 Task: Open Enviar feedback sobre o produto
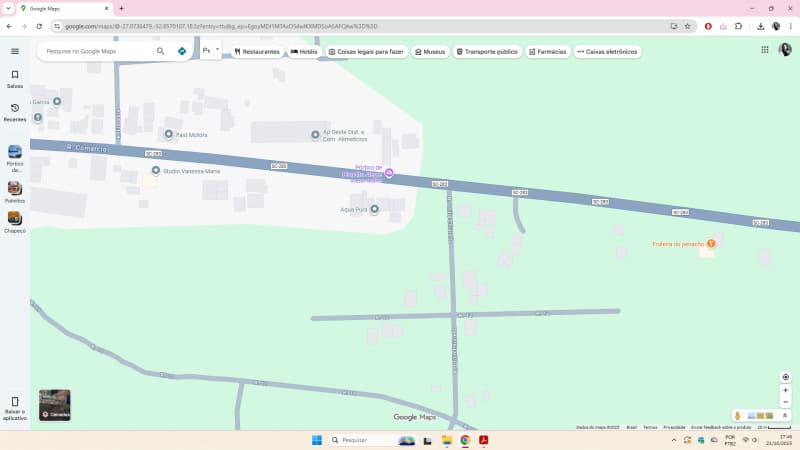(721, 427)
